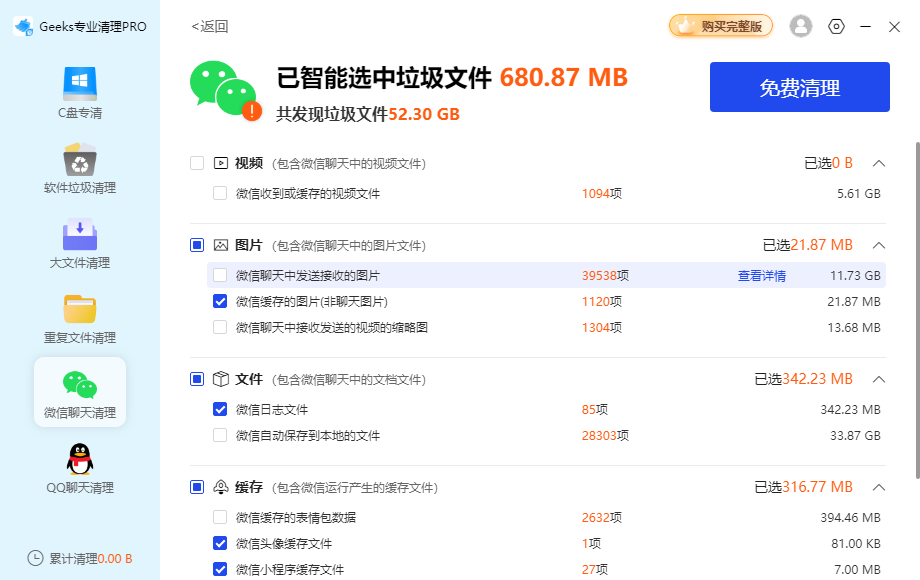
Task: Click the 已选342.23 MB summary
Action: 803,379
